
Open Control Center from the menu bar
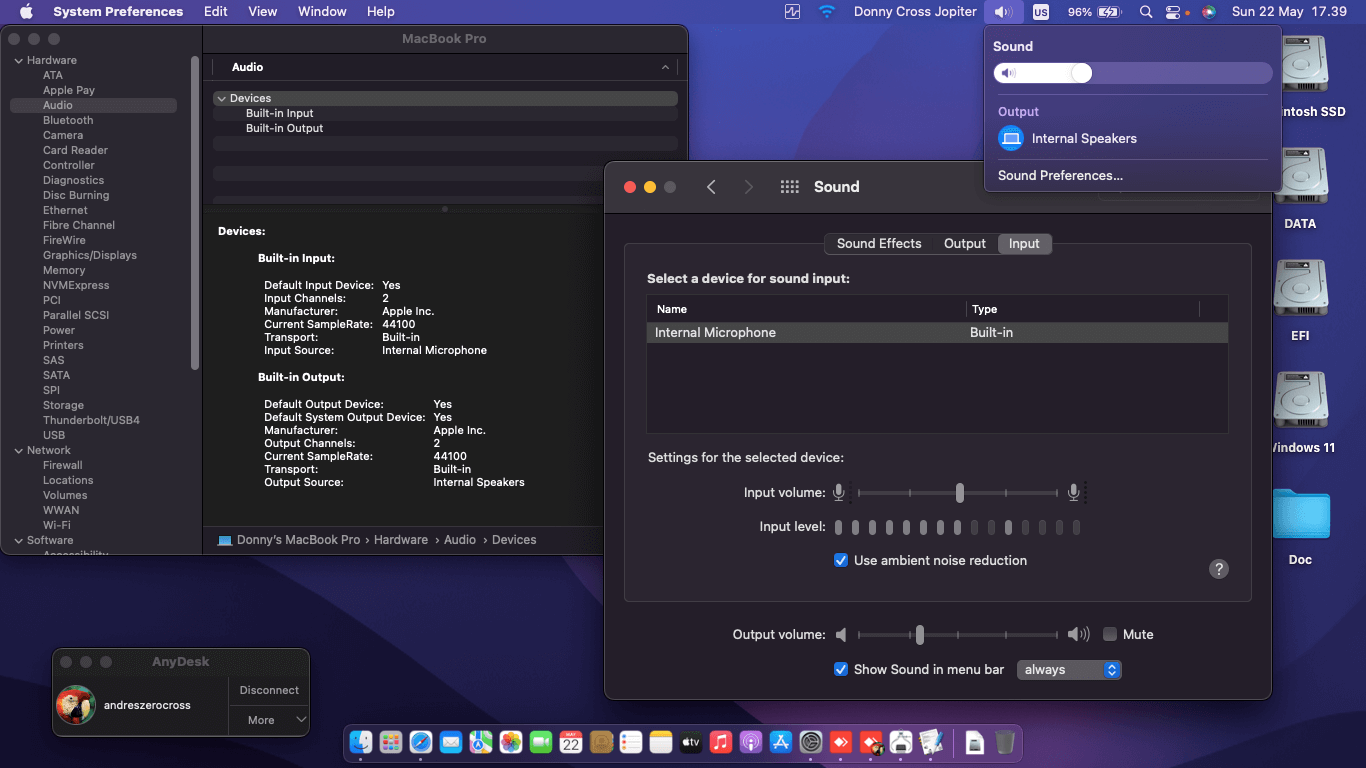(x=1173, y=12)
